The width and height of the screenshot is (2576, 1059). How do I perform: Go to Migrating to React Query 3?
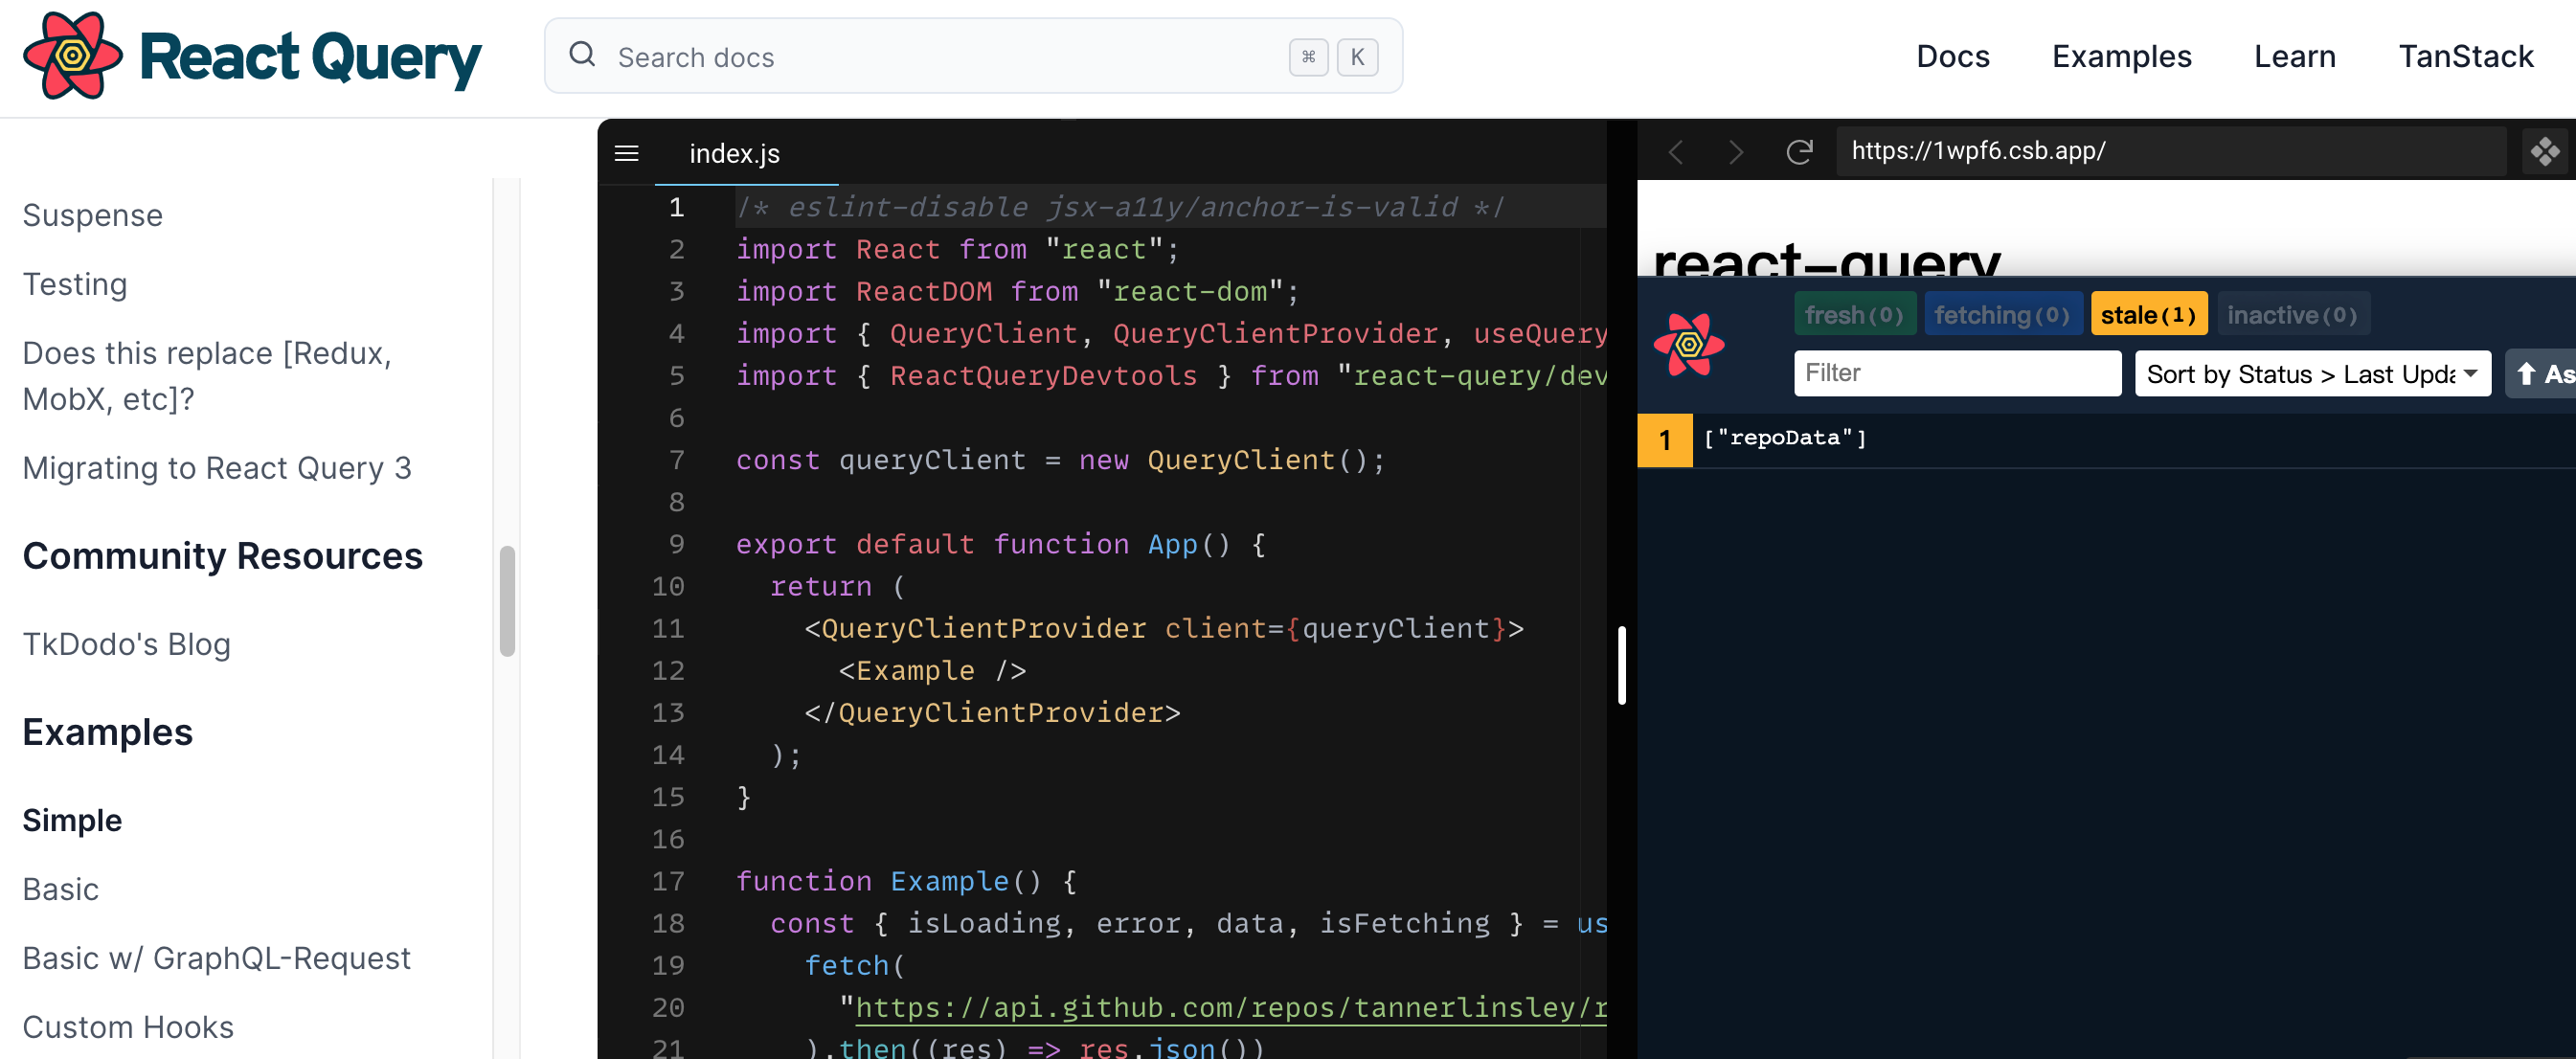click(217, 468)
